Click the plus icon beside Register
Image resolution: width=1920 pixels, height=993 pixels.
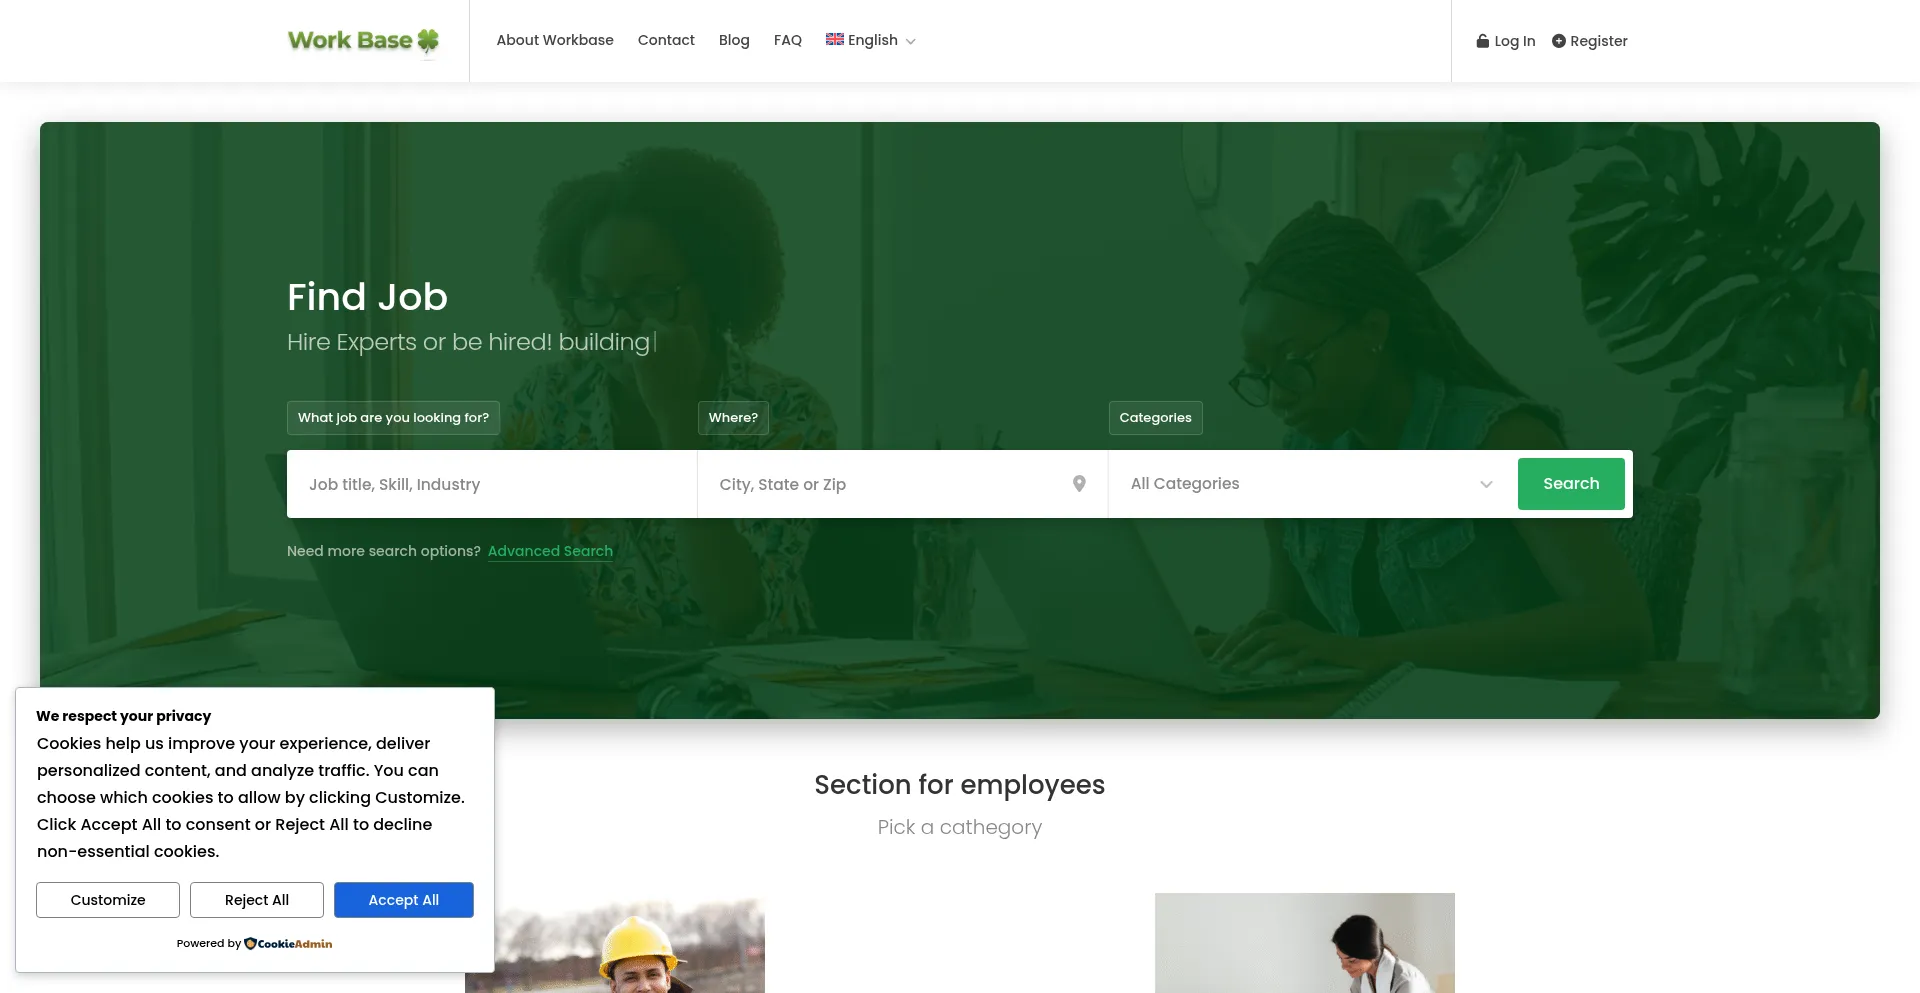pyautogui.click(x=1558, y=41)
